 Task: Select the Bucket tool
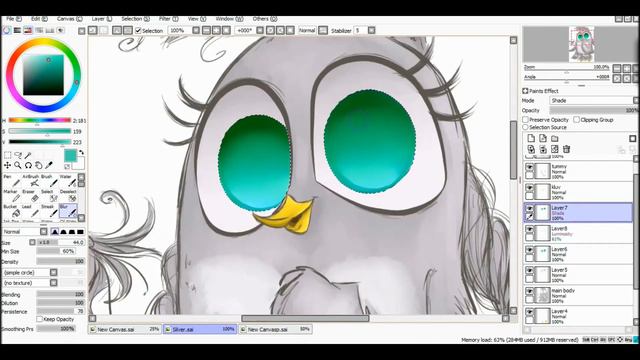coord(12,211)
